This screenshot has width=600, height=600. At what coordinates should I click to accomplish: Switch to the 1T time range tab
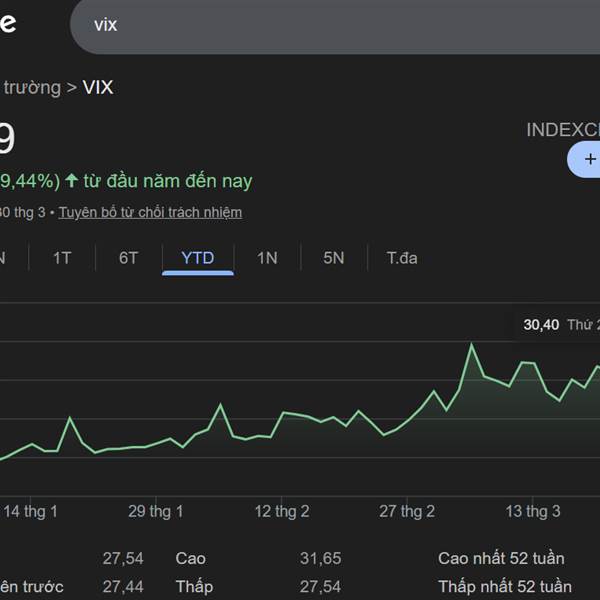pyautogui.click(x=62, y=258)
